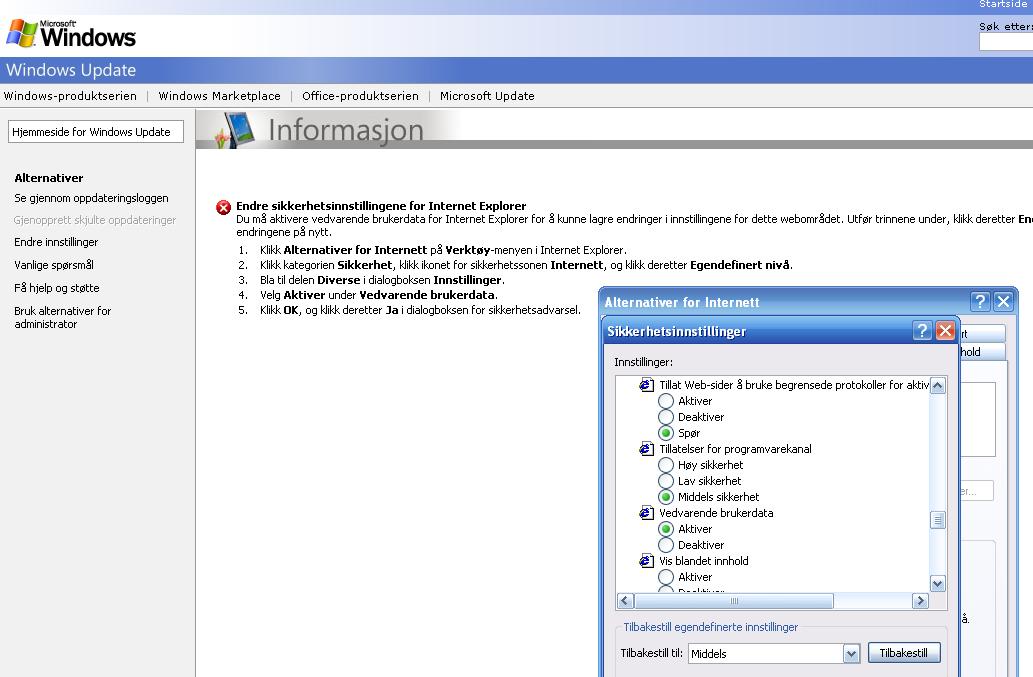Click the settings list scroll down arrow

tap(938, 583)
